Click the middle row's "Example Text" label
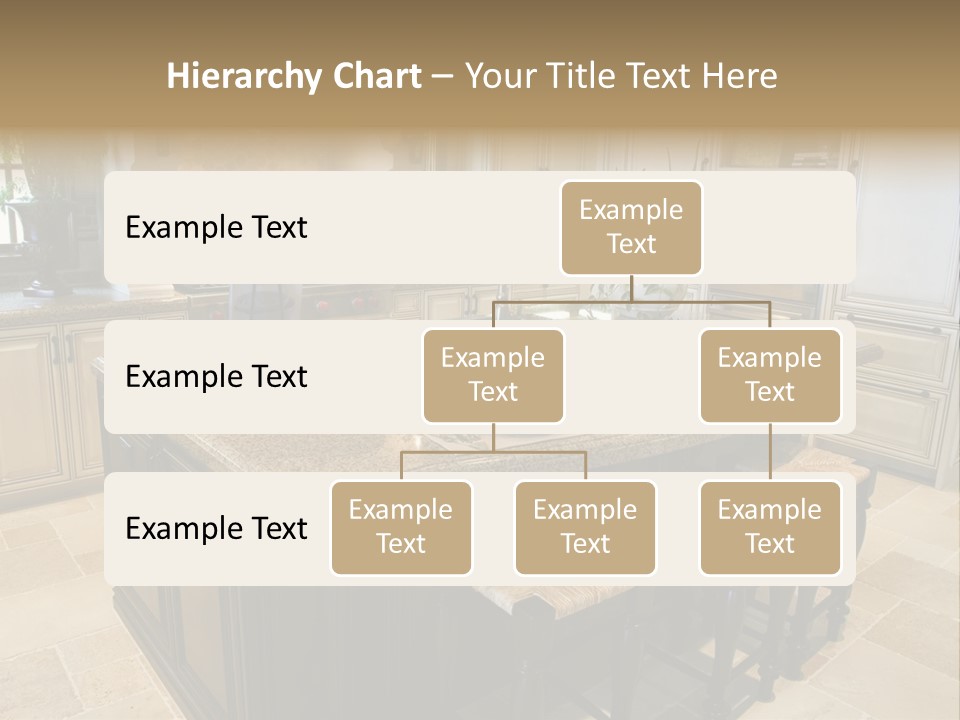Image resolution: width=960 pixels, height=720 pixels. coord(216,376)
